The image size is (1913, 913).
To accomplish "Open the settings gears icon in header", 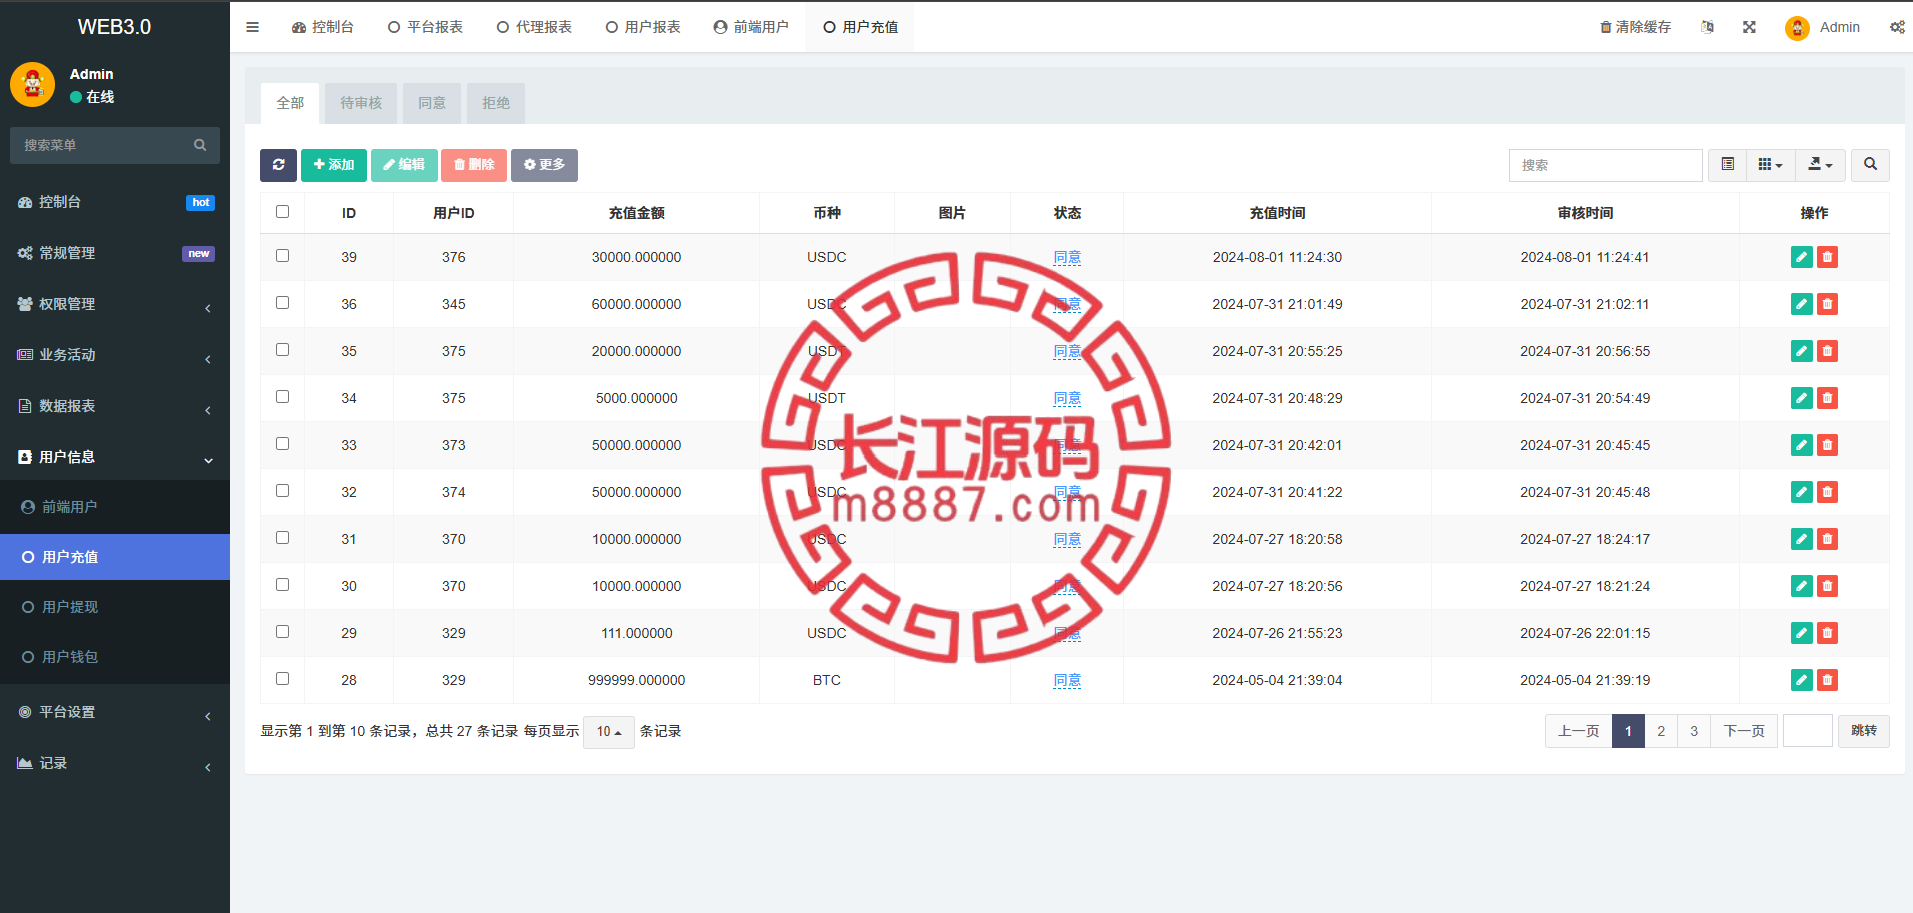I will point(1897,27).
